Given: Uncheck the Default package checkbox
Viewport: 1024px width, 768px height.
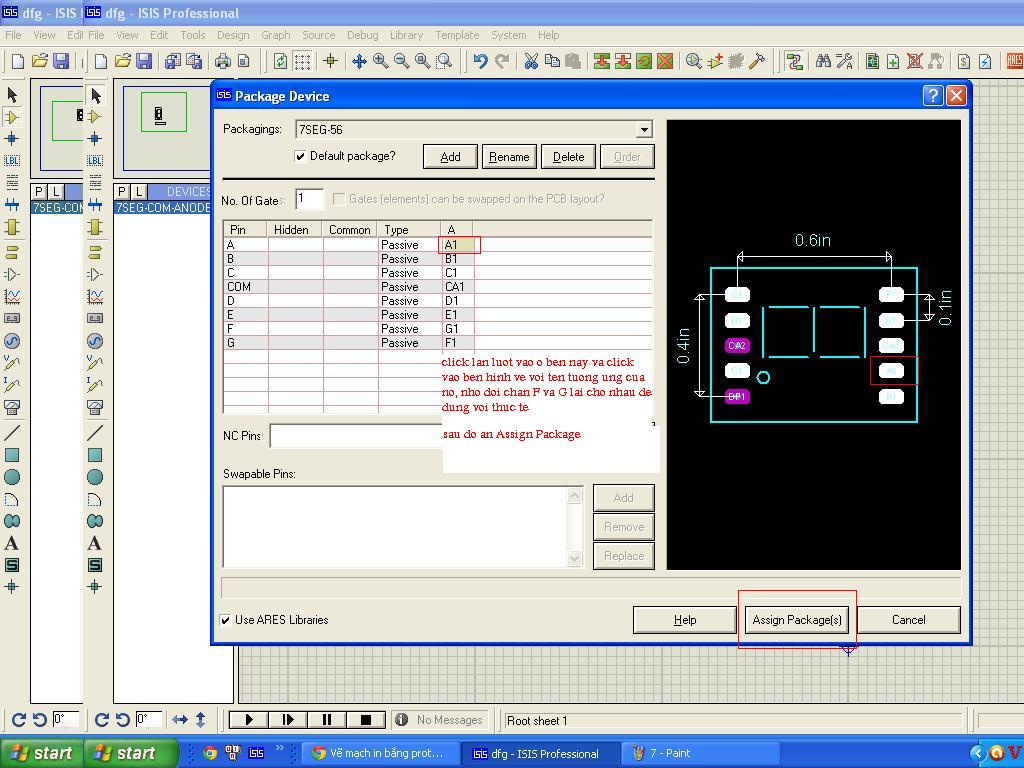Looking at the screenshot, I should point(300,156).
